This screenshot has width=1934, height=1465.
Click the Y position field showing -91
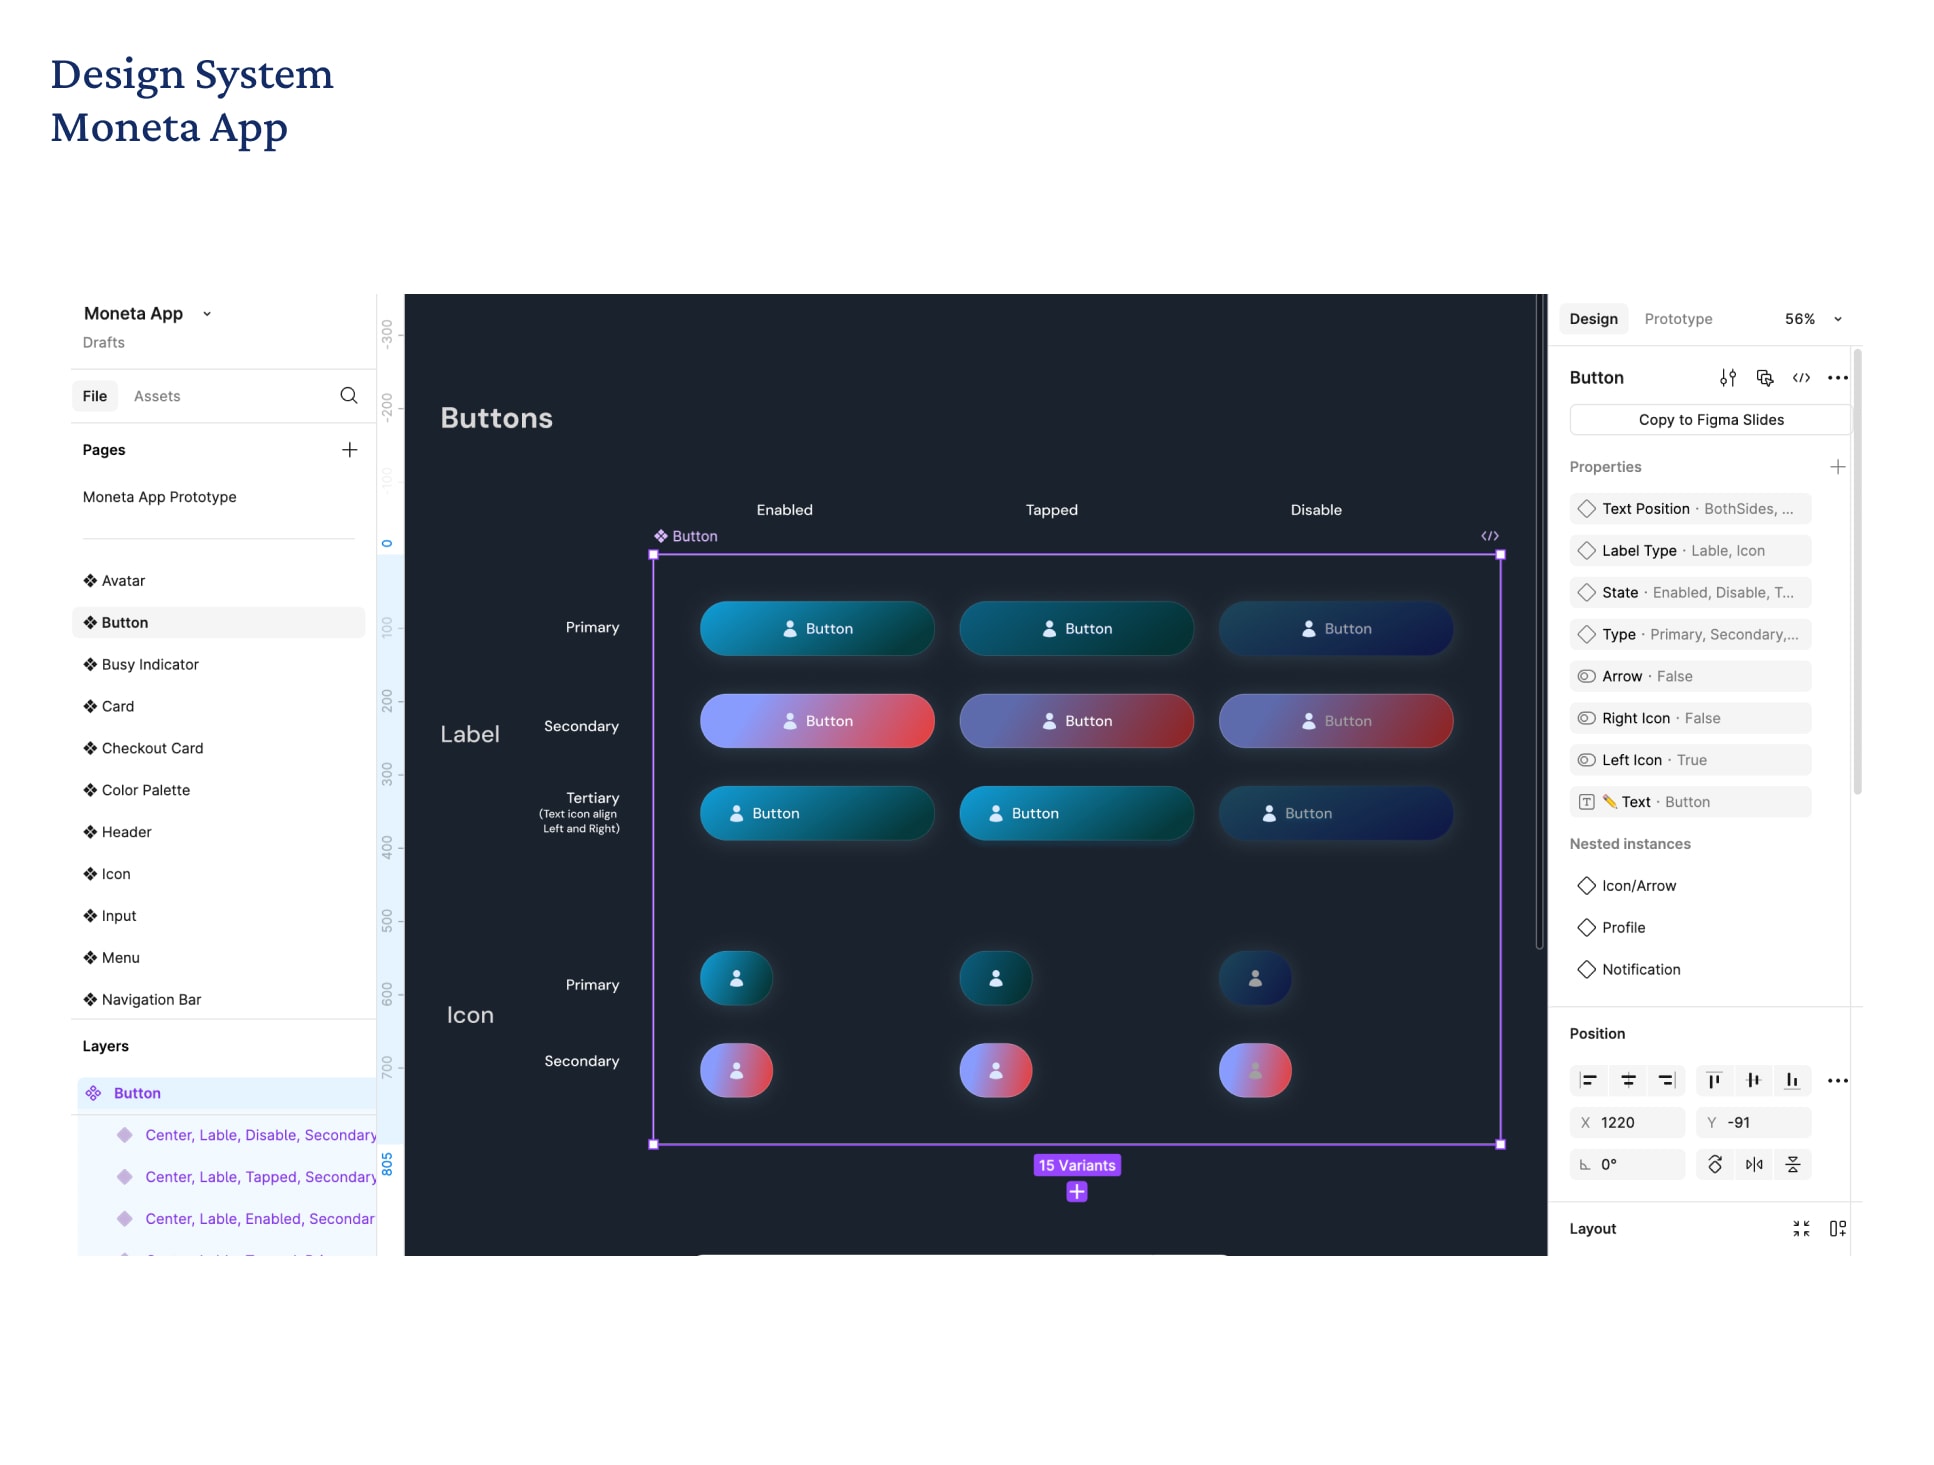(1753, 1123)
